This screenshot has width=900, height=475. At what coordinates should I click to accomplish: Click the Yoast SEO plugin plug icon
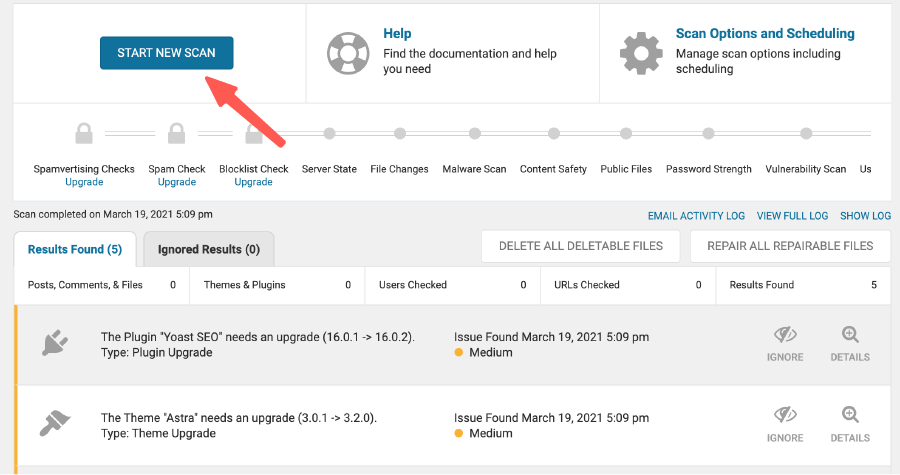point(55,345)
